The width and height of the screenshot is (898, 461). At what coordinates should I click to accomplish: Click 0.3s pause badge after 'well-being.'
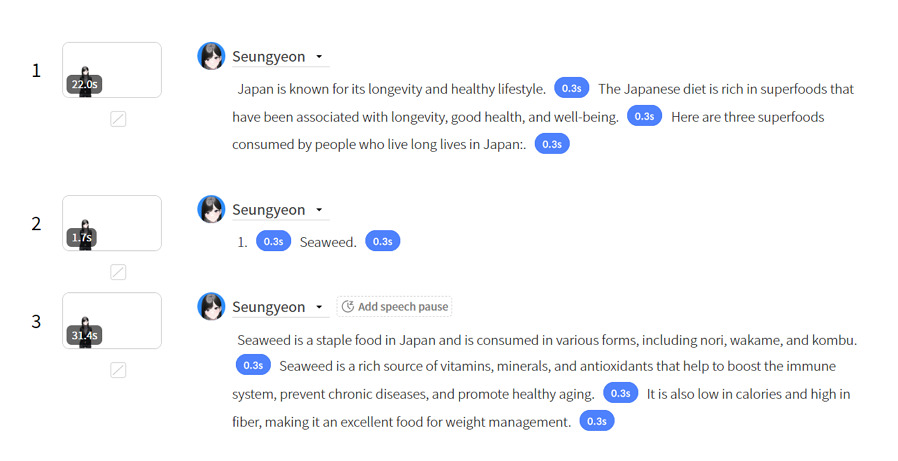(644, 116)
